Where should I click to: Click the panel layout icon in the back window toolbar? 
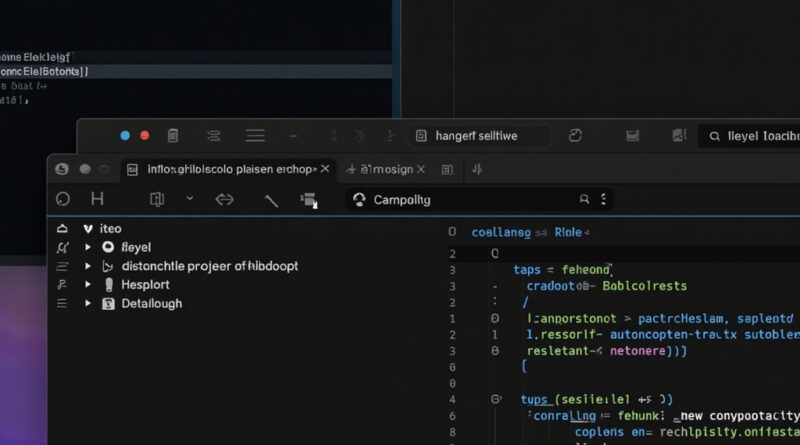coord(633,136)
